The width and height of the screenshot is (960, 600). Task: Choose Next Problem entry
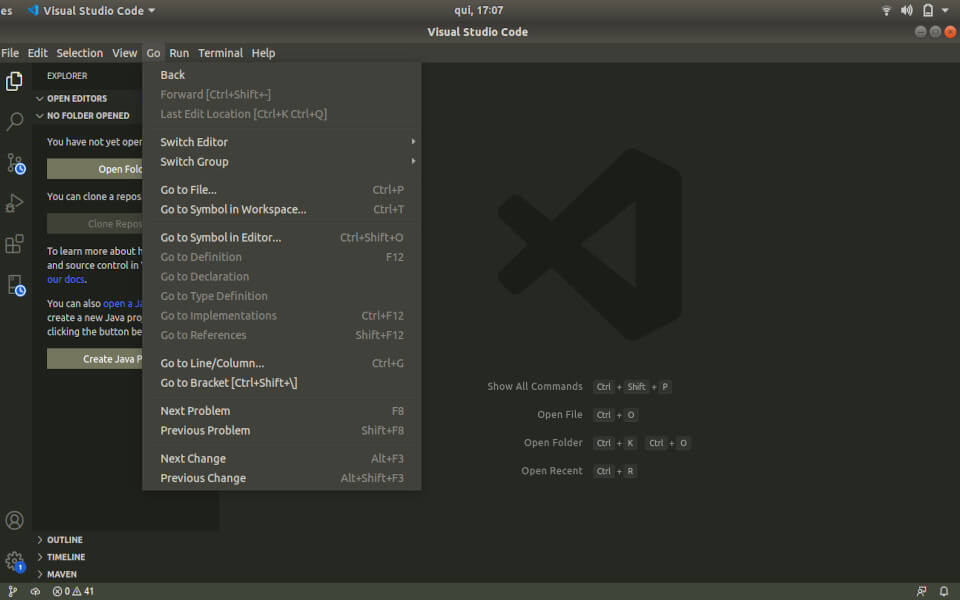point(282,411)
